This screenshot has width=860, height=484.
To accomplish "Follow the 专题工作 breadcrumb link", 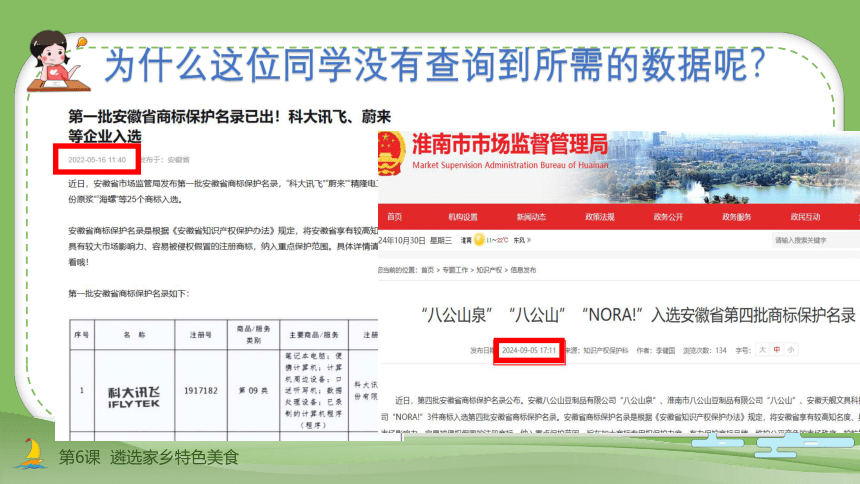I will (455, 270).
